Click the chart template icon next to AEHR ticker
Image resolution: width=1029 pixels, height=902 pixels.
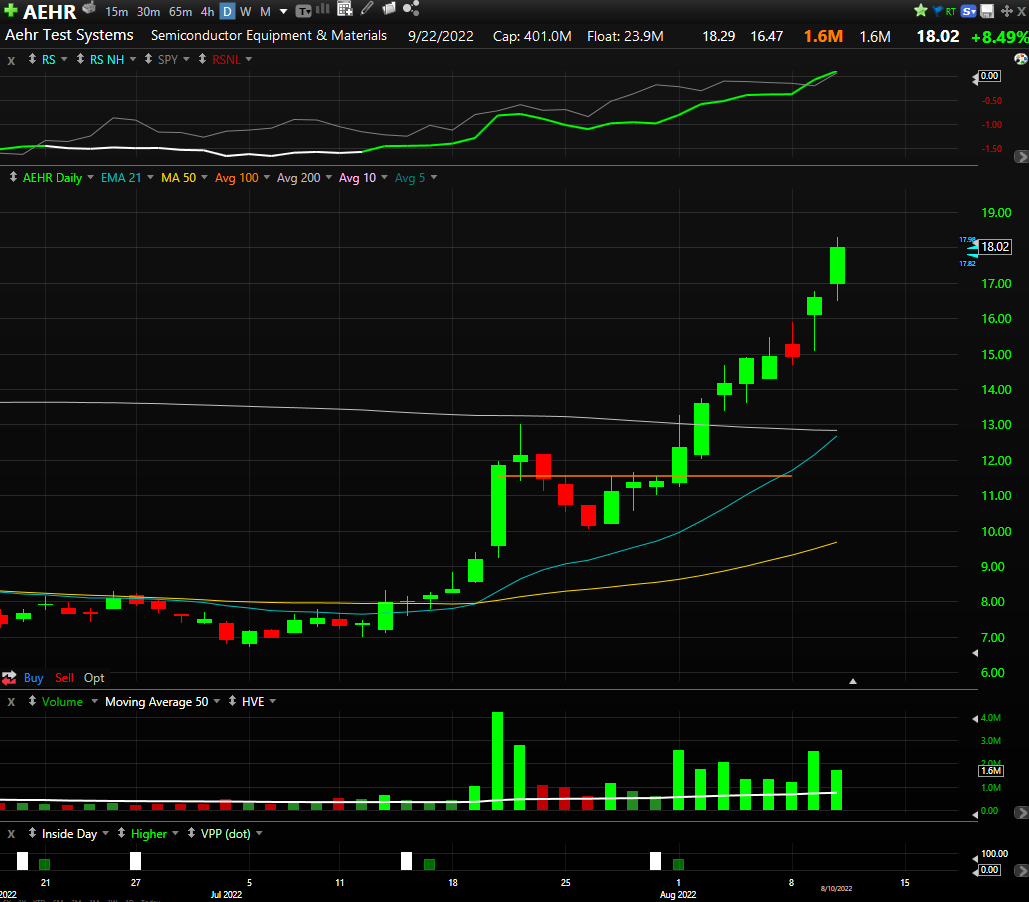click(89, 9)
